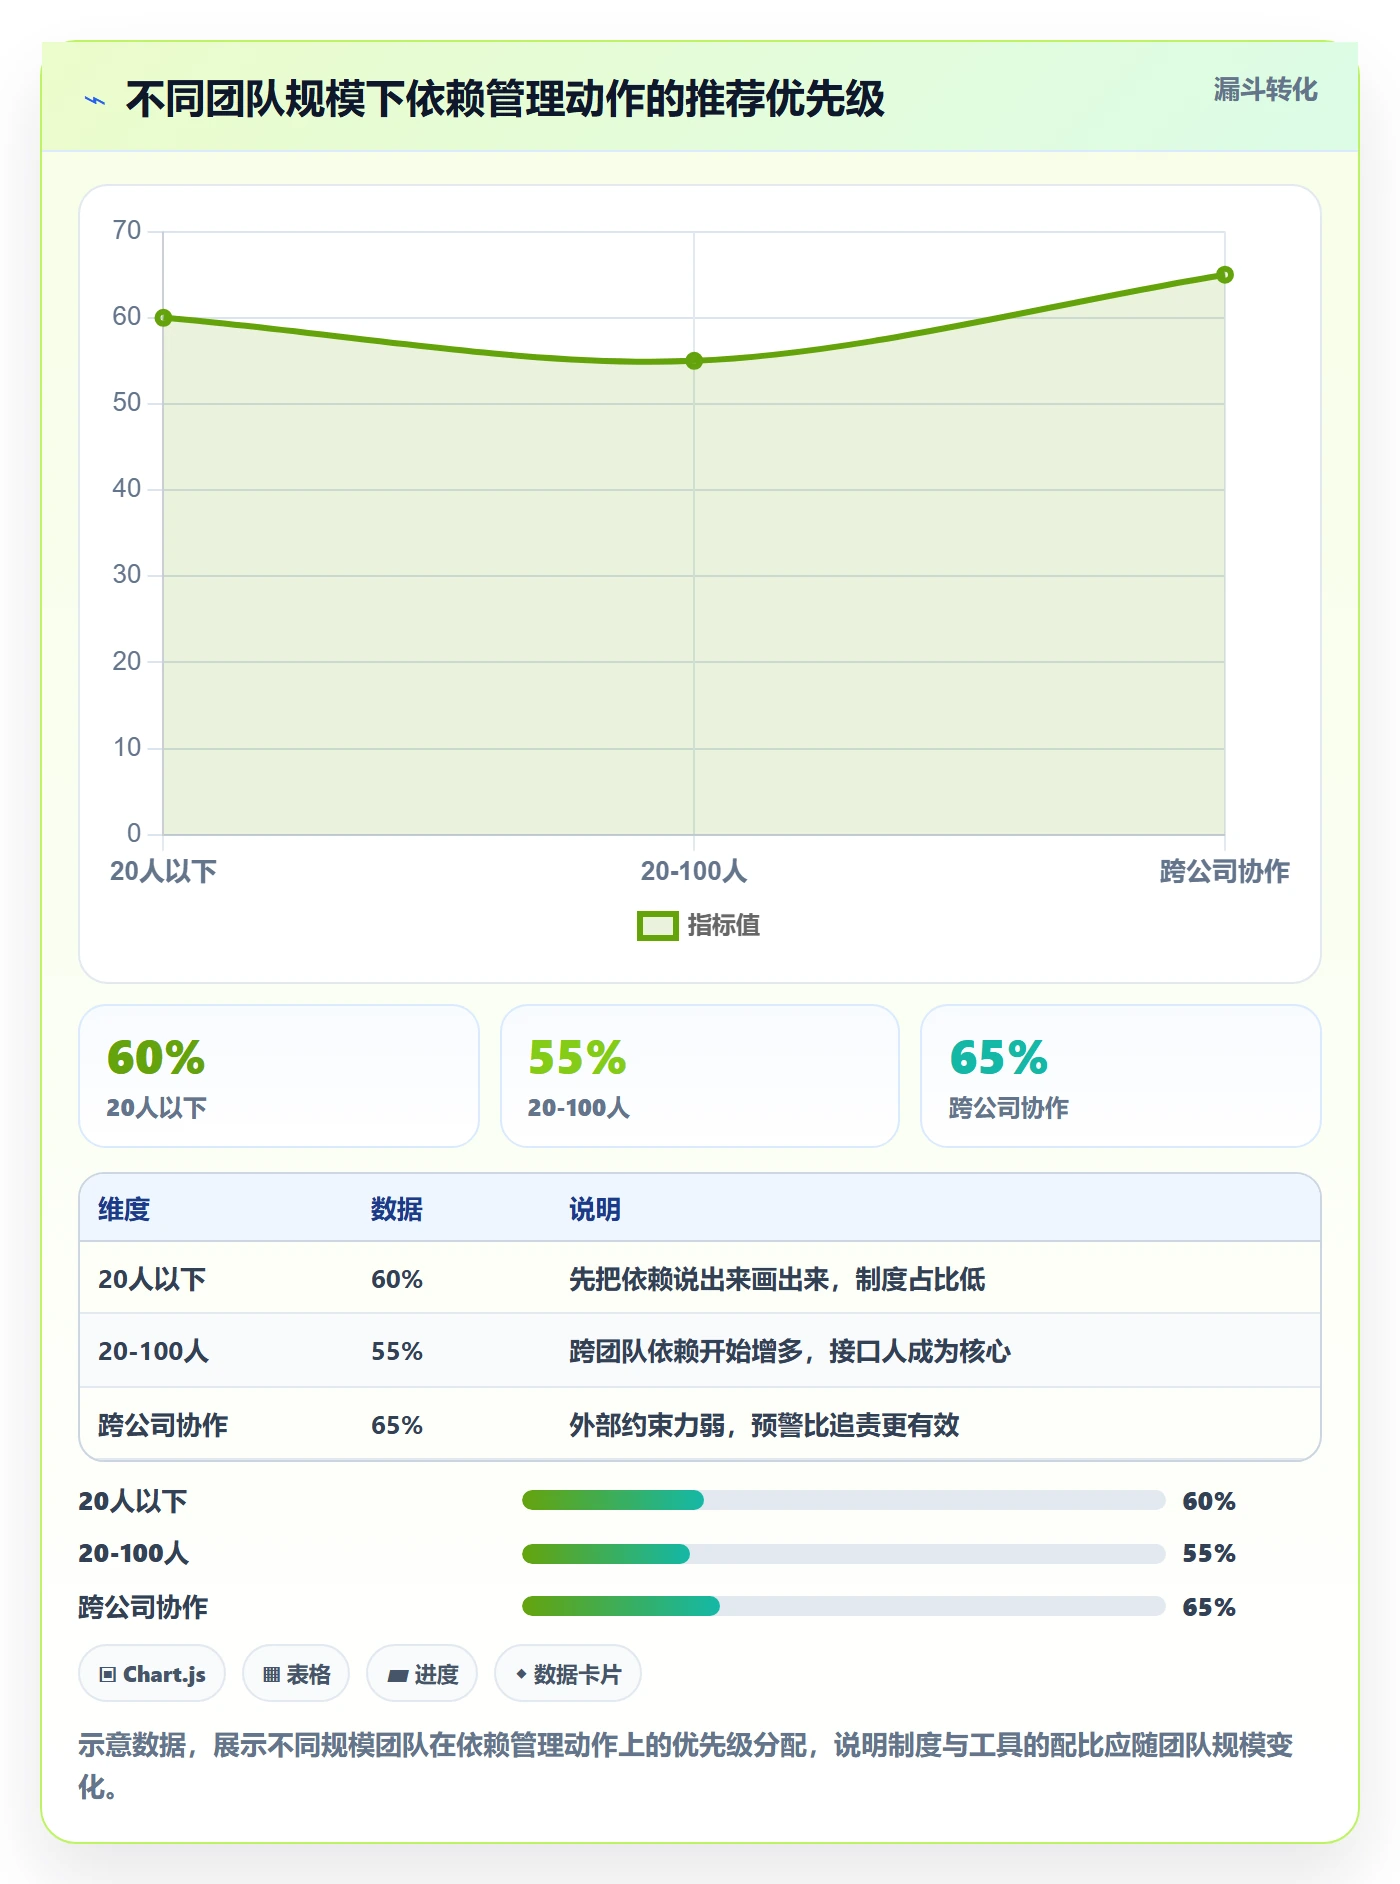Open the 65% 跨公司协作 stat card
This screenshot has height=1884, width=1400.
point(1120,1076)
